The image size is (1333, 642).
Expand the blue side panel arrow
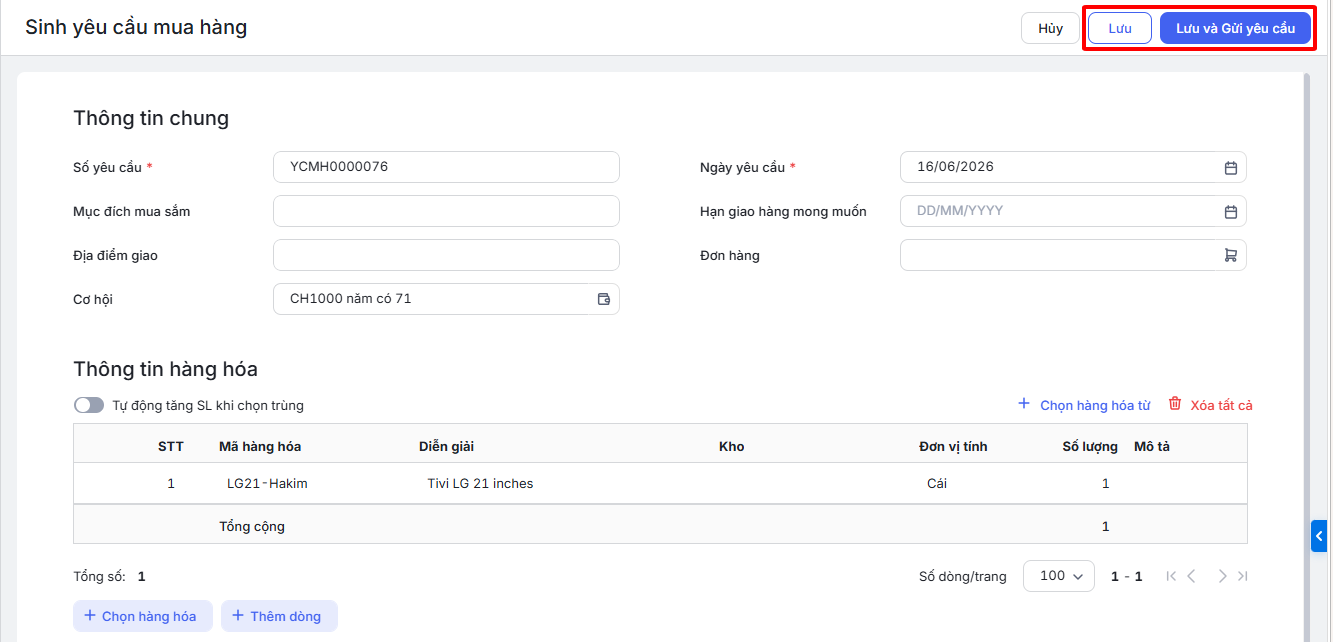1319,536
